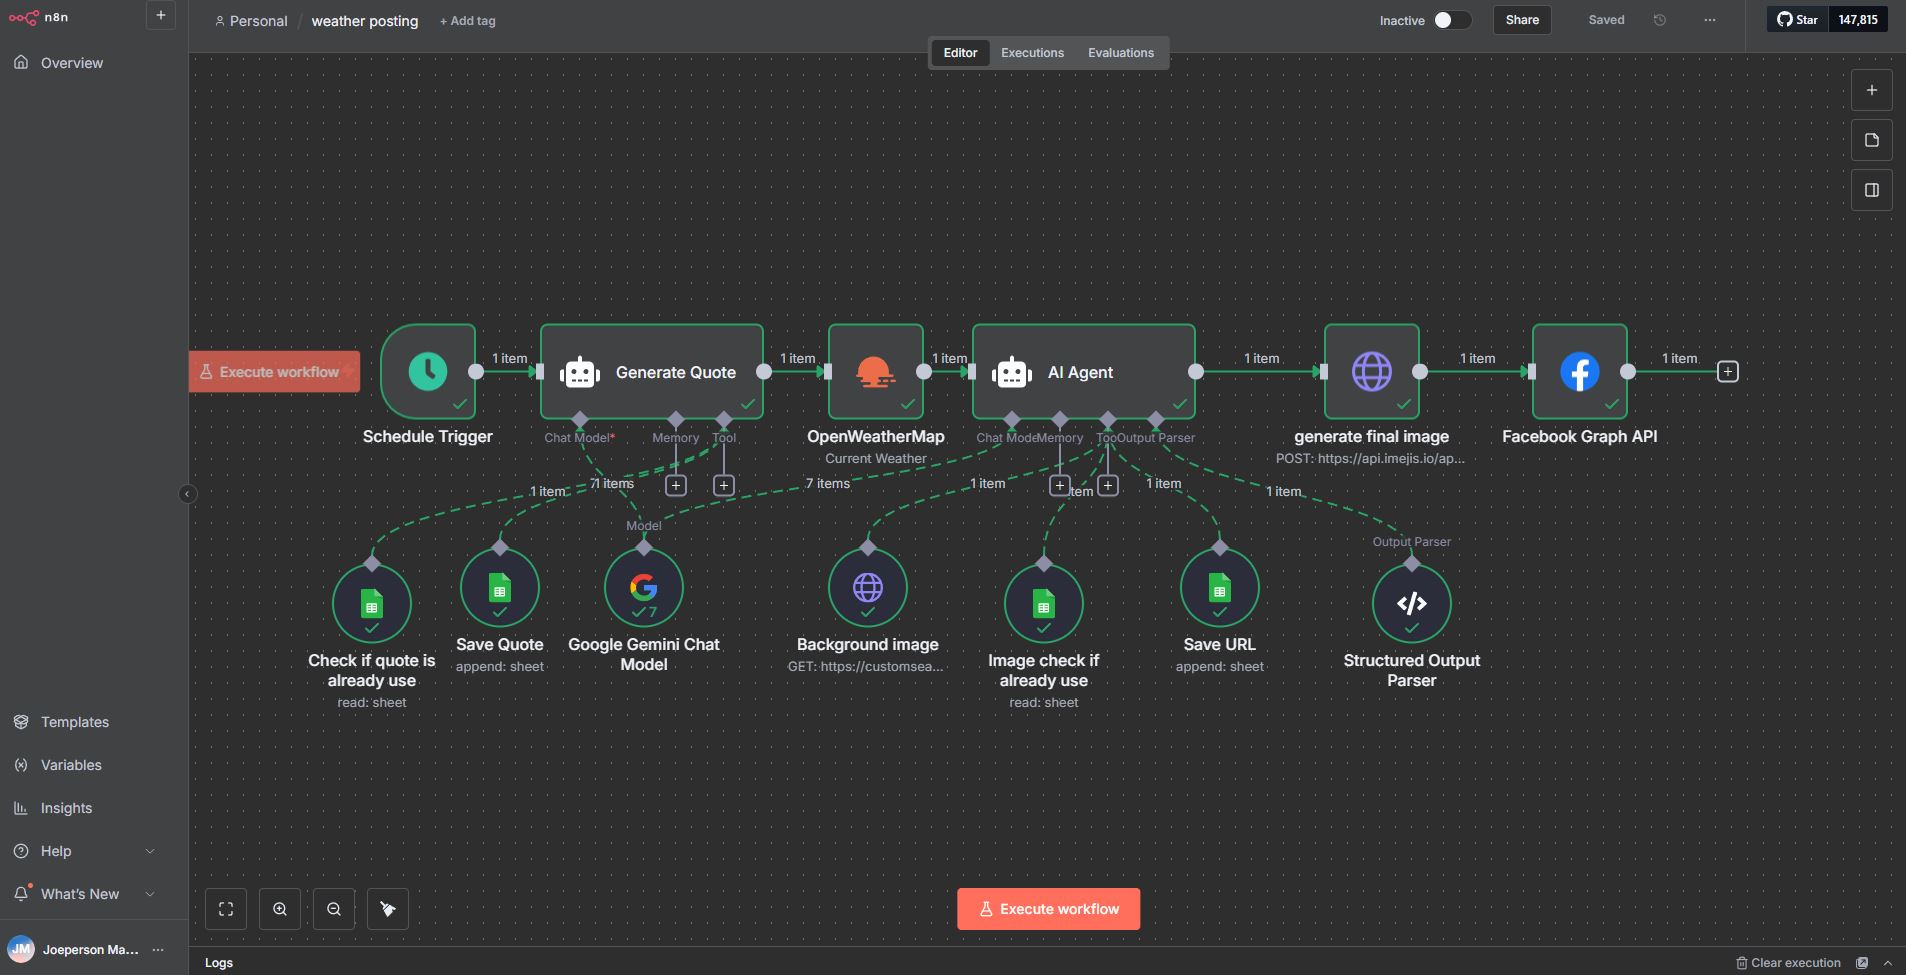Click Execute workflow beside Schedule Trigger

tap(274, 372)
